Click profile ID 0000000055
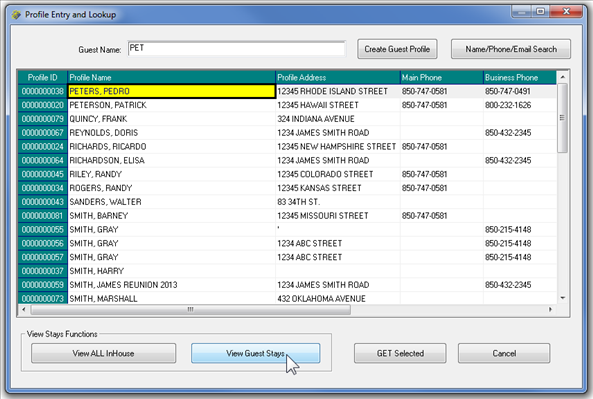Viewport: 593px width, 399px height. click(43, 230)
